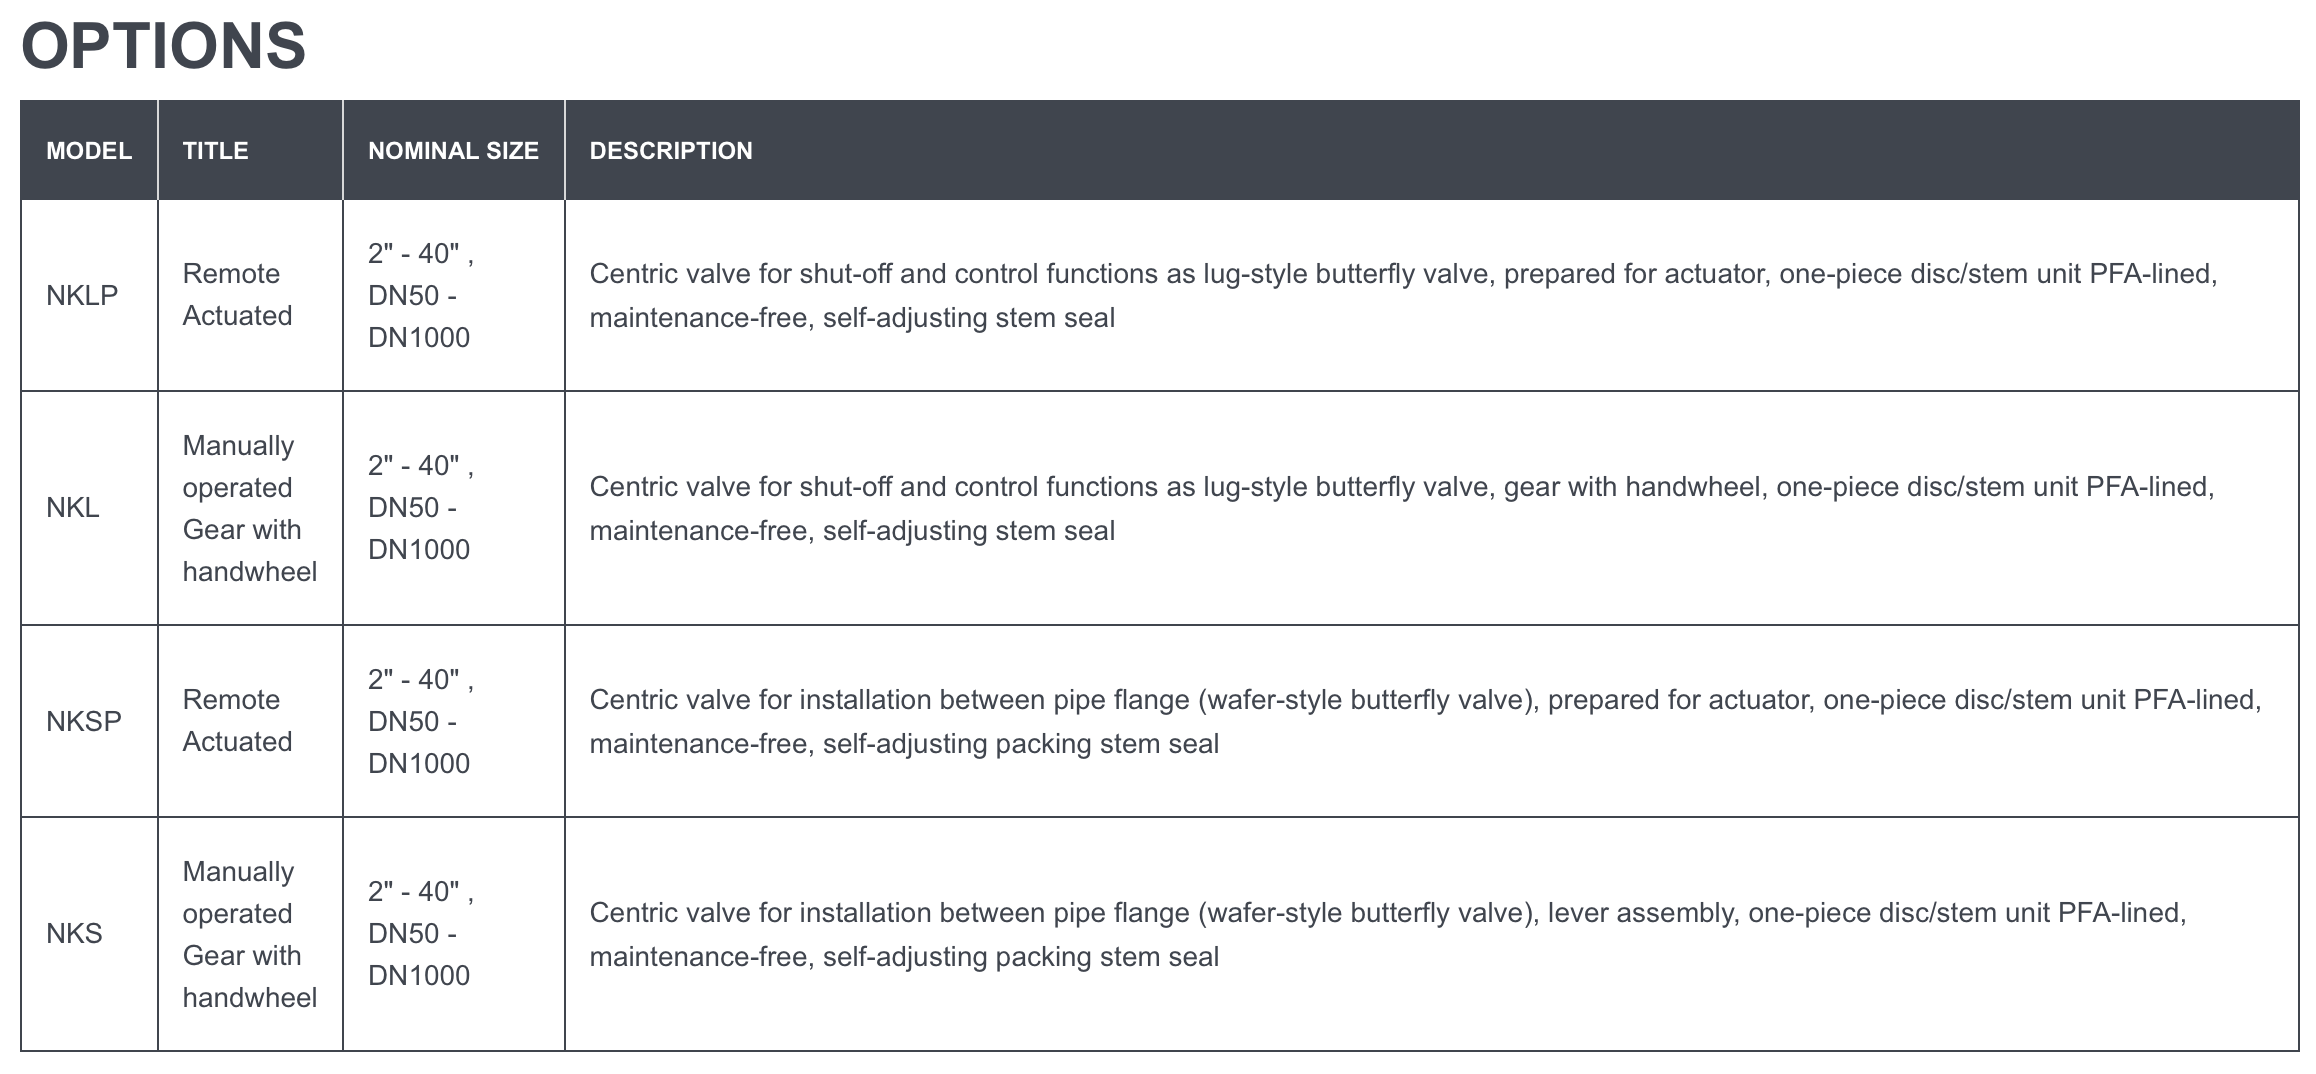Click nominal size cell in NKLP row
Image resolution: width=2316 pixels, height=1074 pixels.
click(x=420, y=295)
